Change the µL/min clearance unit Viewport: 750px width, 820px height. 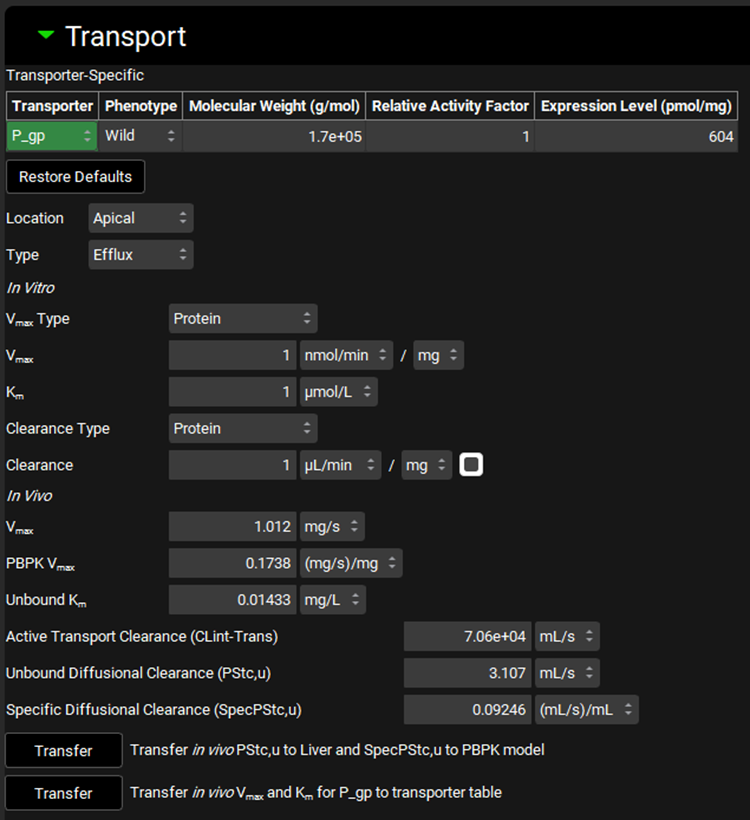341,465
